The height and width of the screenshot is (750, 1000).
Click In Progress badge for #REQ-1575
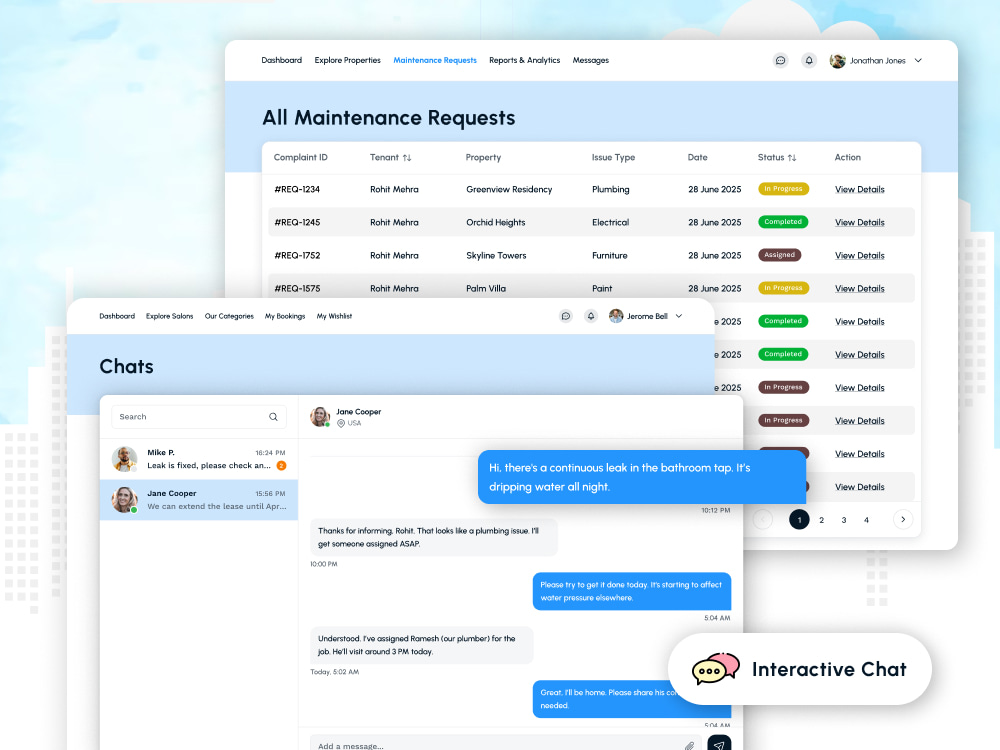click(x=783, y=288)
